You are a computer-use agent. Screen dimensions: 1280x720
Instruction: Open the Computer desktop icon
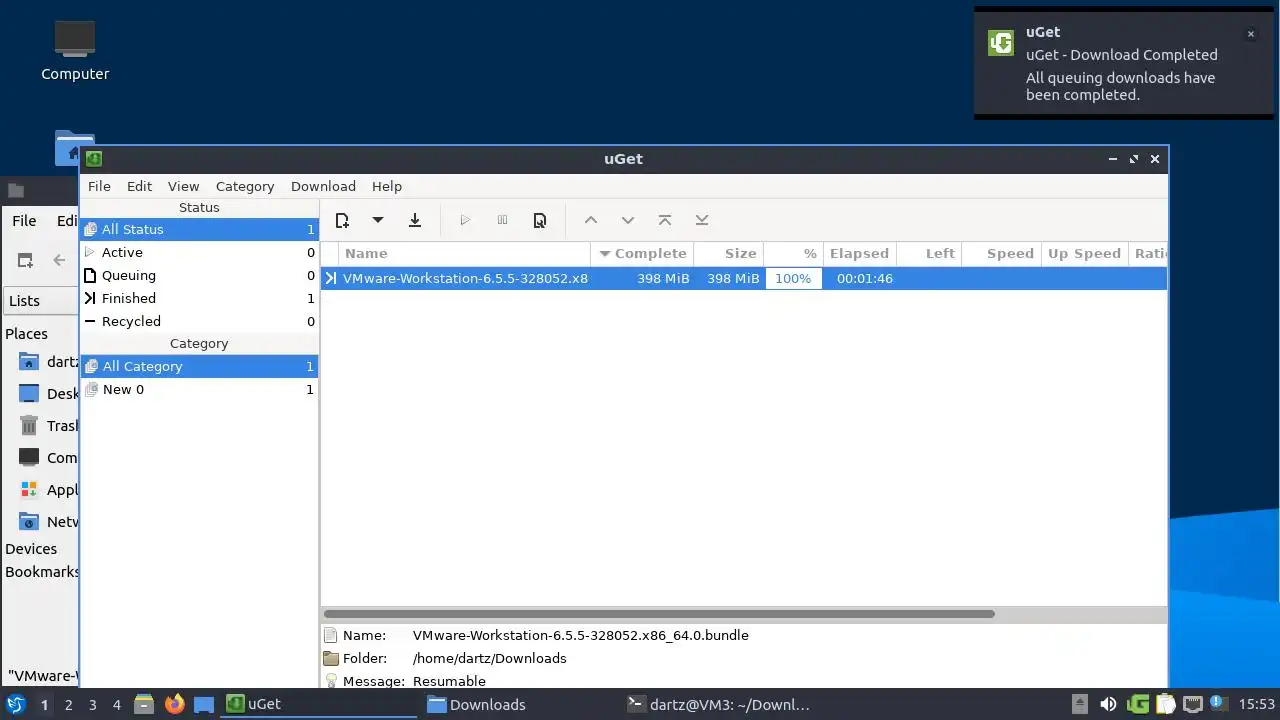[x=75, y=52]
